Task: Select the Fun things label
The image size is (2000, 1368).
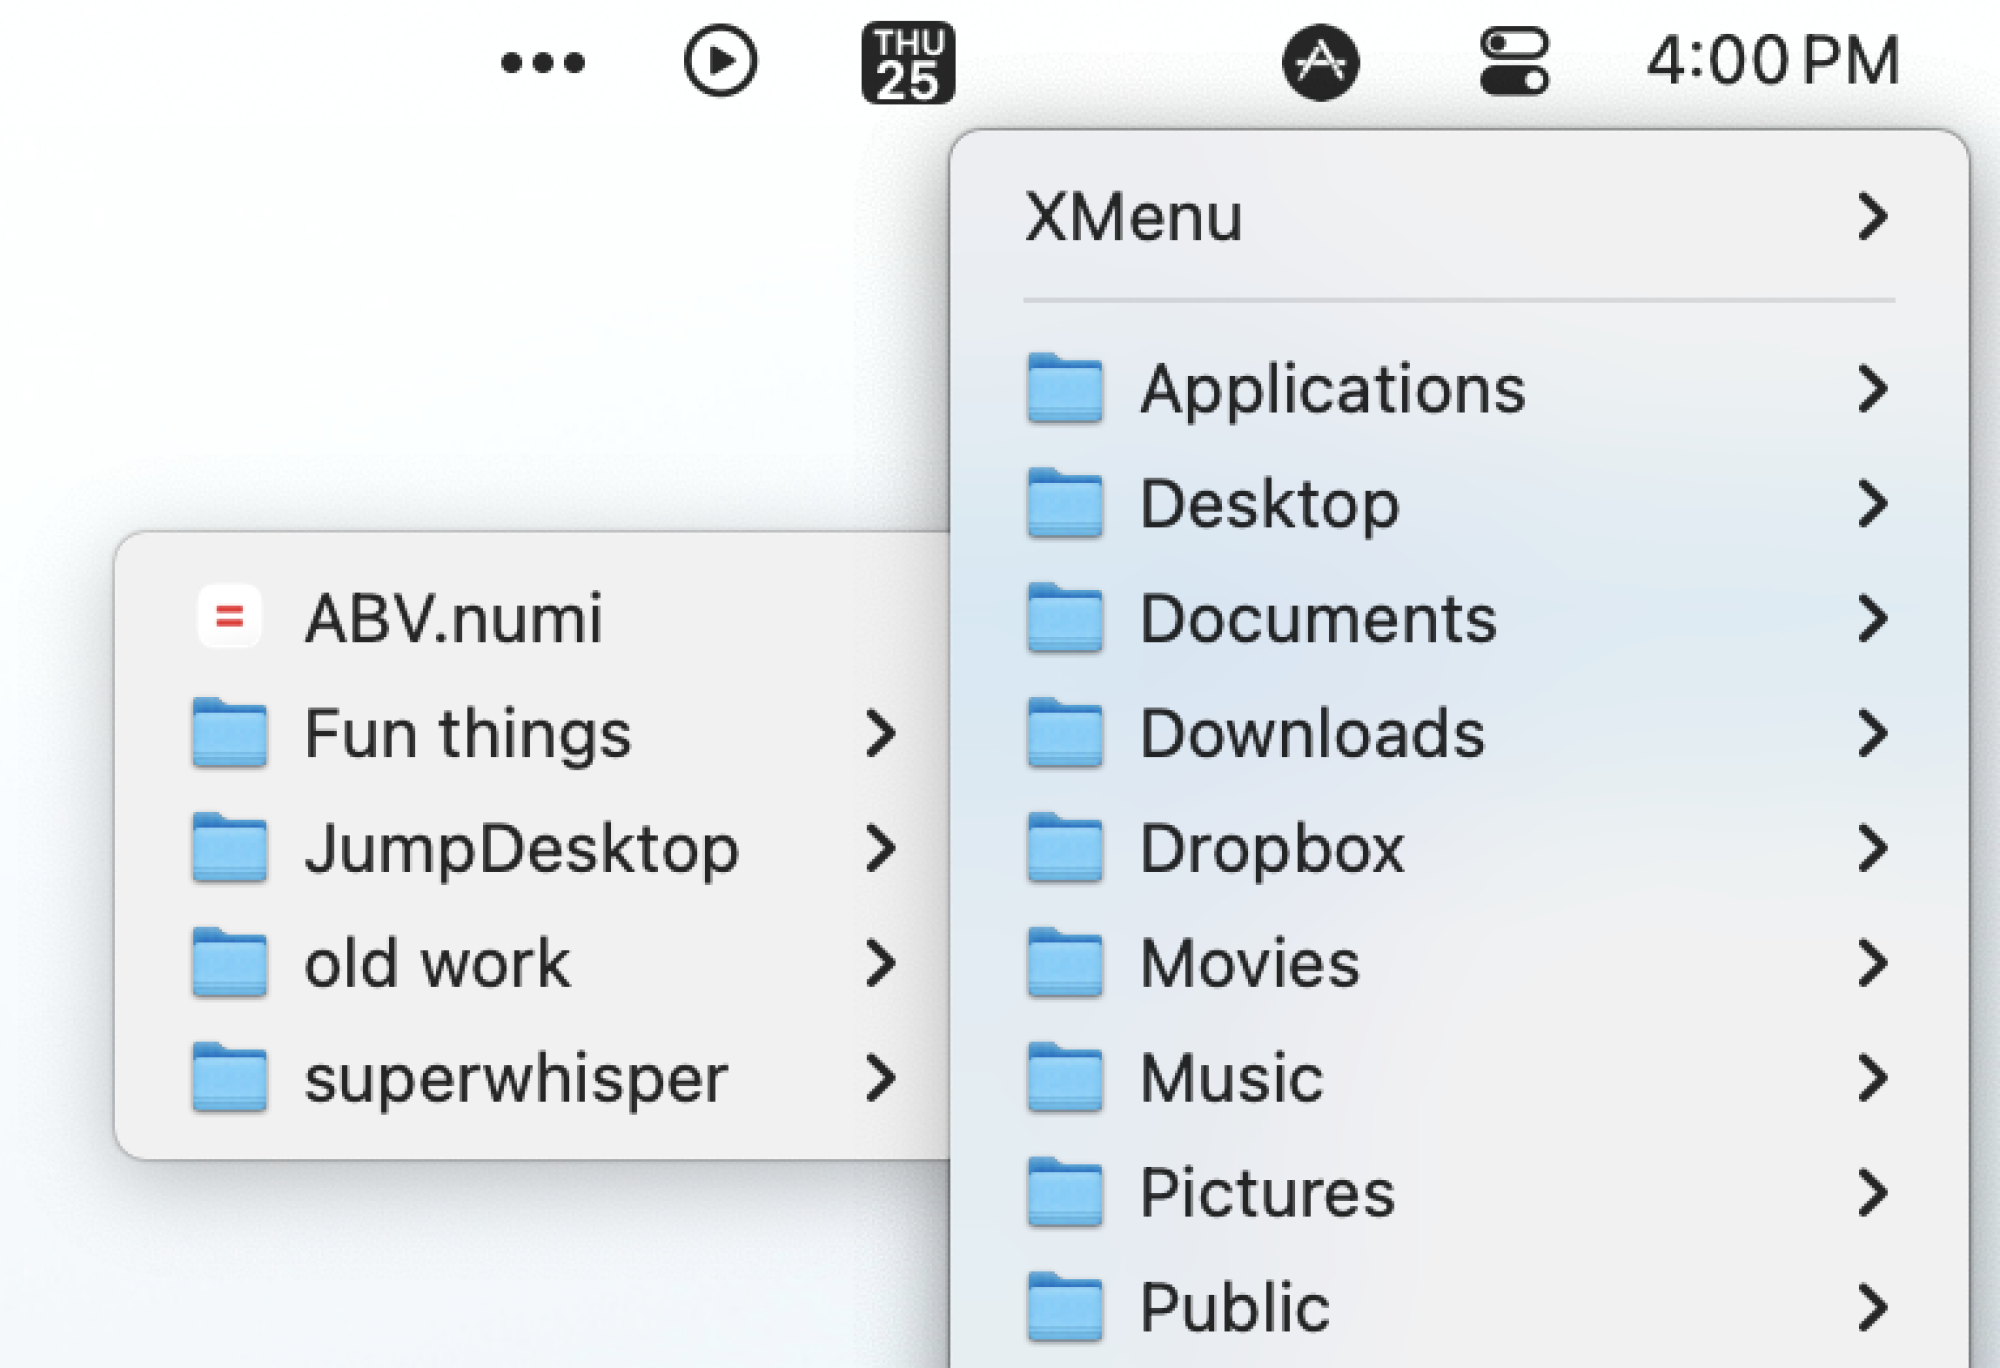Action: [468, 735]
